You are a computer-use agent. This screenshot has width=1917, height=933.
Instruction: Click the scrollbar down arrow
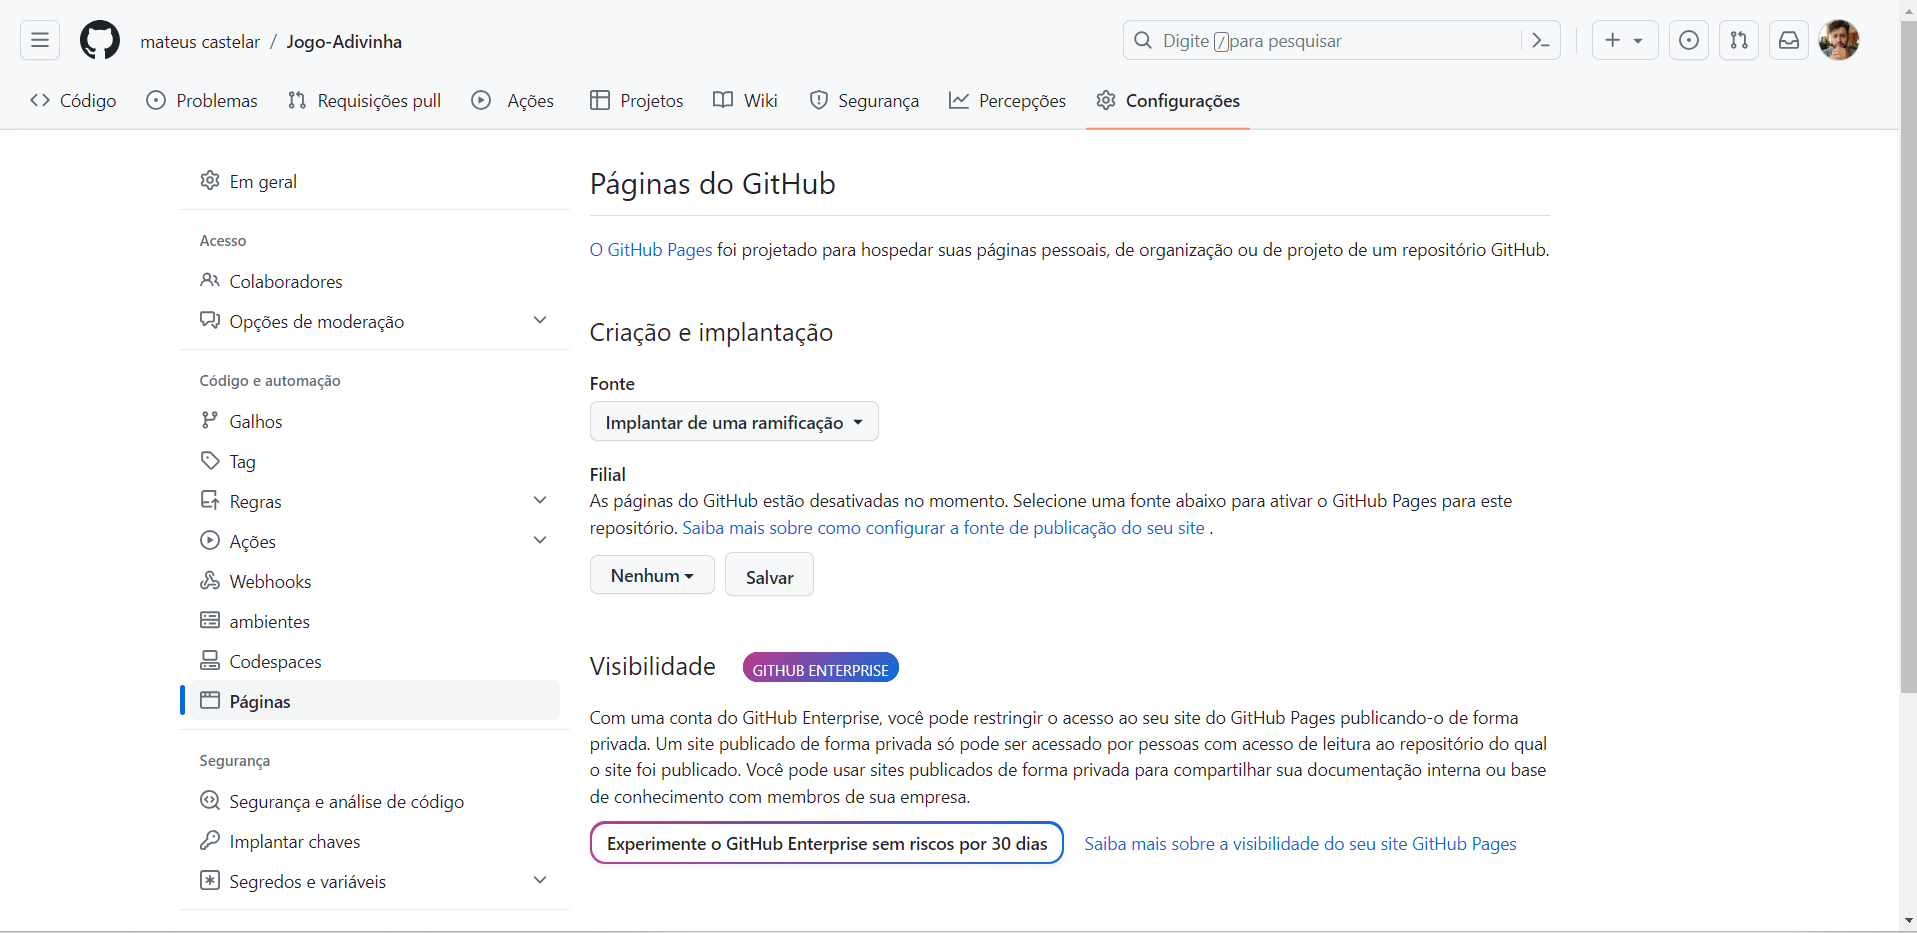click(x=1908, y=921)
